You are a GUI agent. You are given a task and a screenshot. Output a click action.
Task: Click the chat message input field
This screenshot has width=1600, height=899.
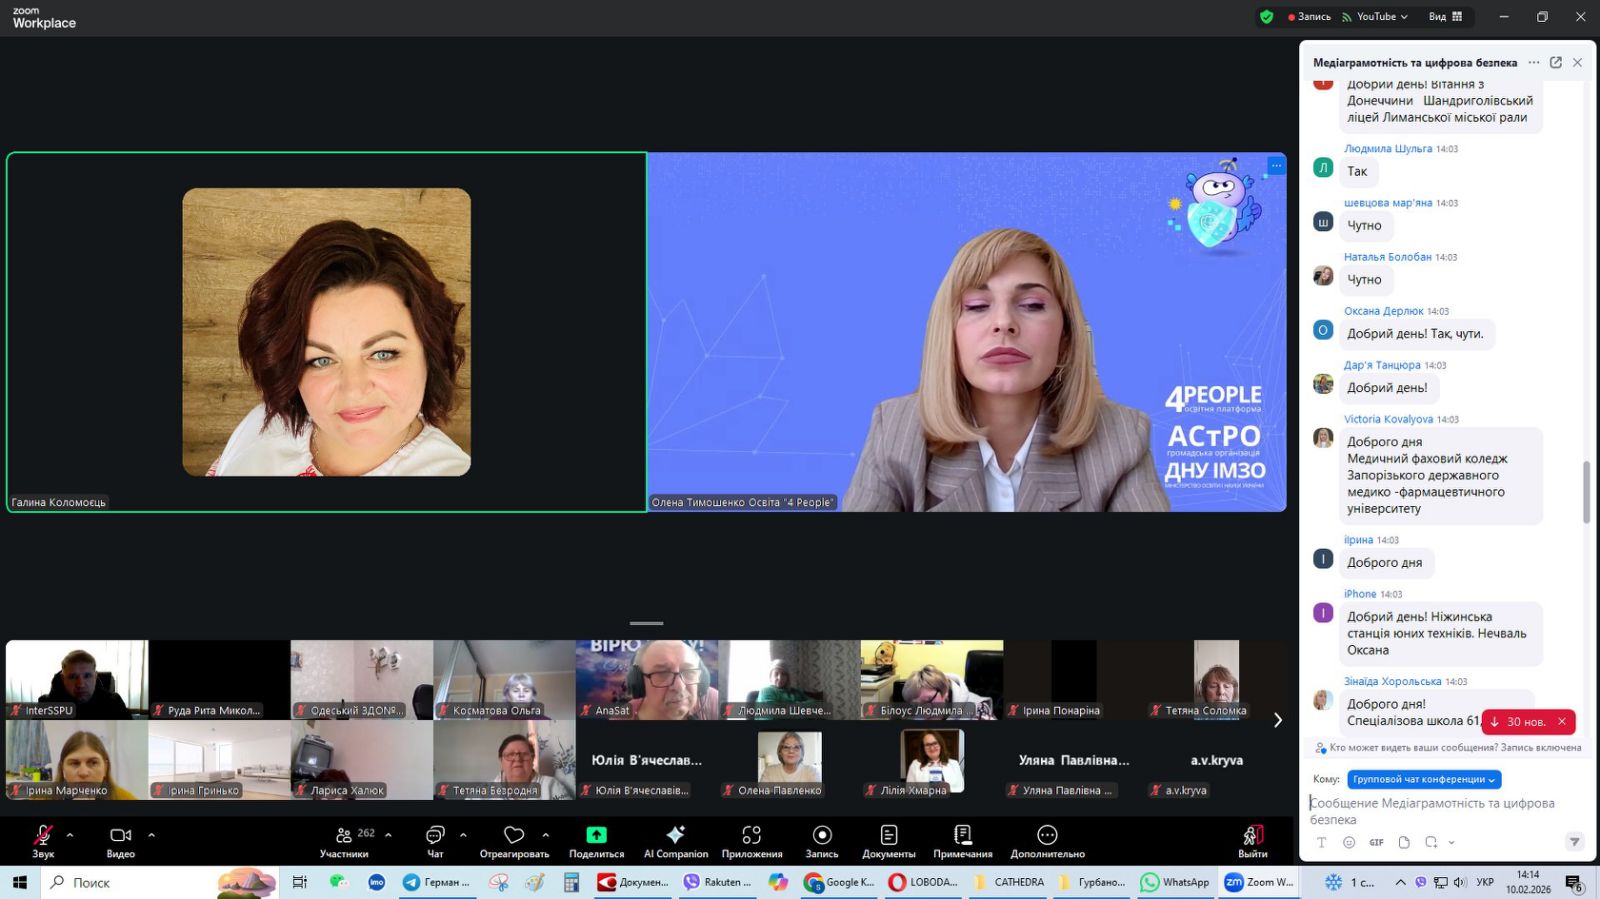click(x=1440, y=810)
